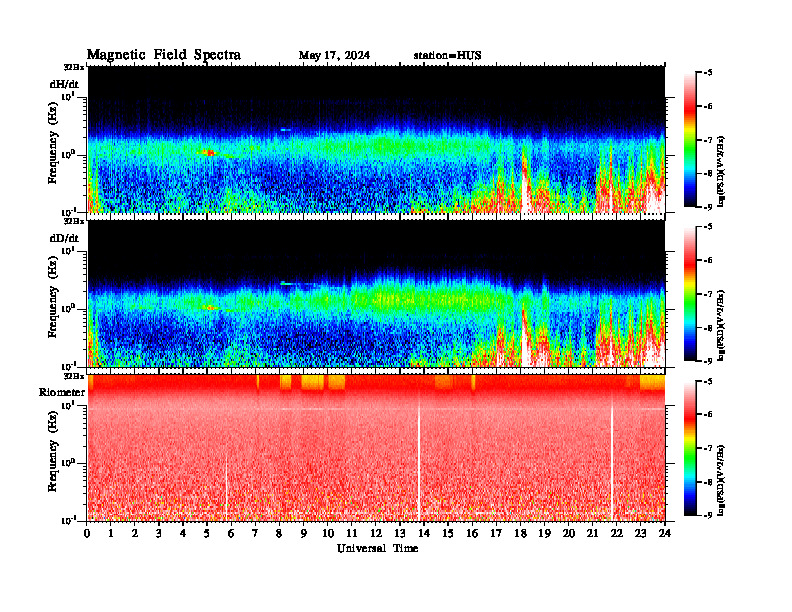Click the dH/dt panel color scale bar
The image size is (792, 612).
click(x=689, y=140)
